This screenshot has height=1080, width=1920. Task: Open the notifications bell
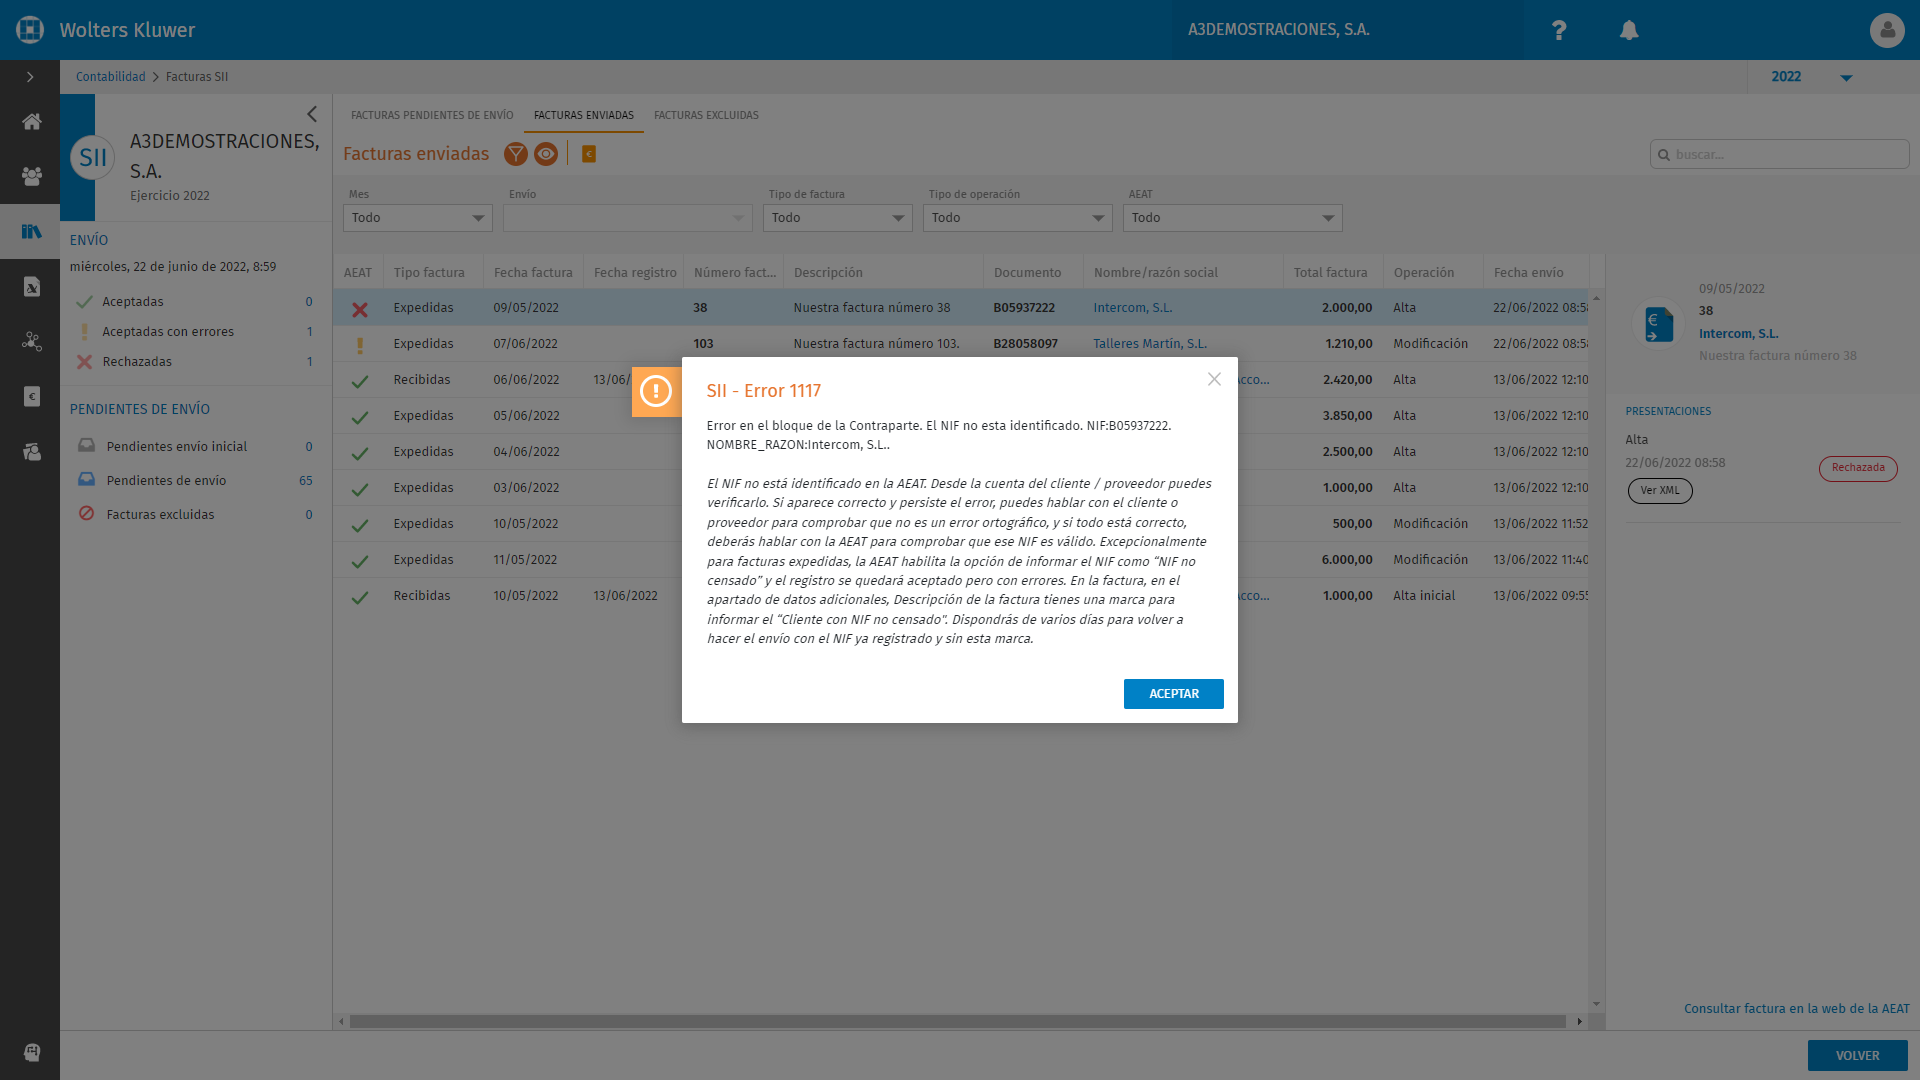(x=1629, y=30)
